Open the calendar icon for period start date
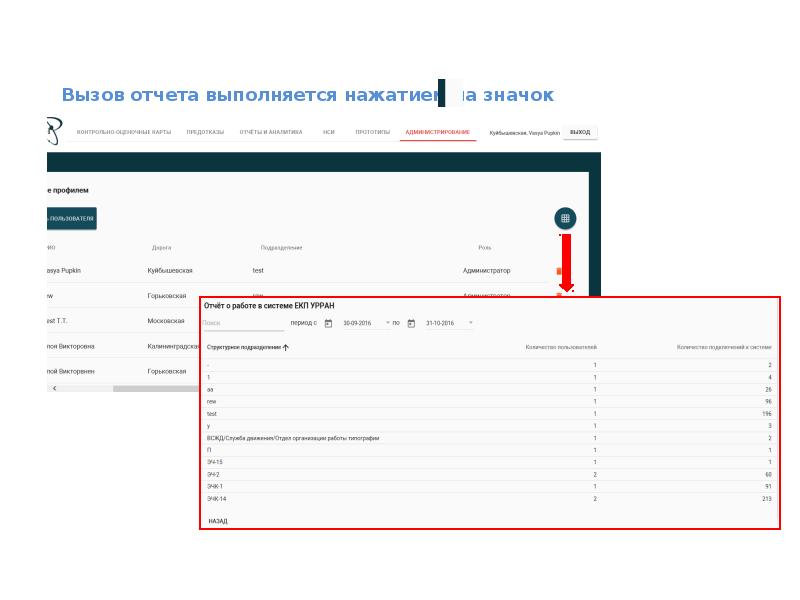Image resolution: width=800 pixels, height=600 pixels. [329, 323]
